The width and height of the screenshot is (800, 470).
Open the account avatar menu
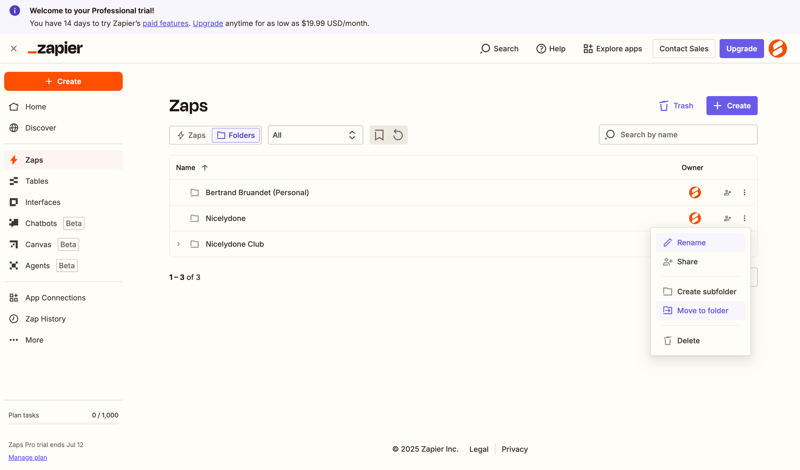[778, 48]
